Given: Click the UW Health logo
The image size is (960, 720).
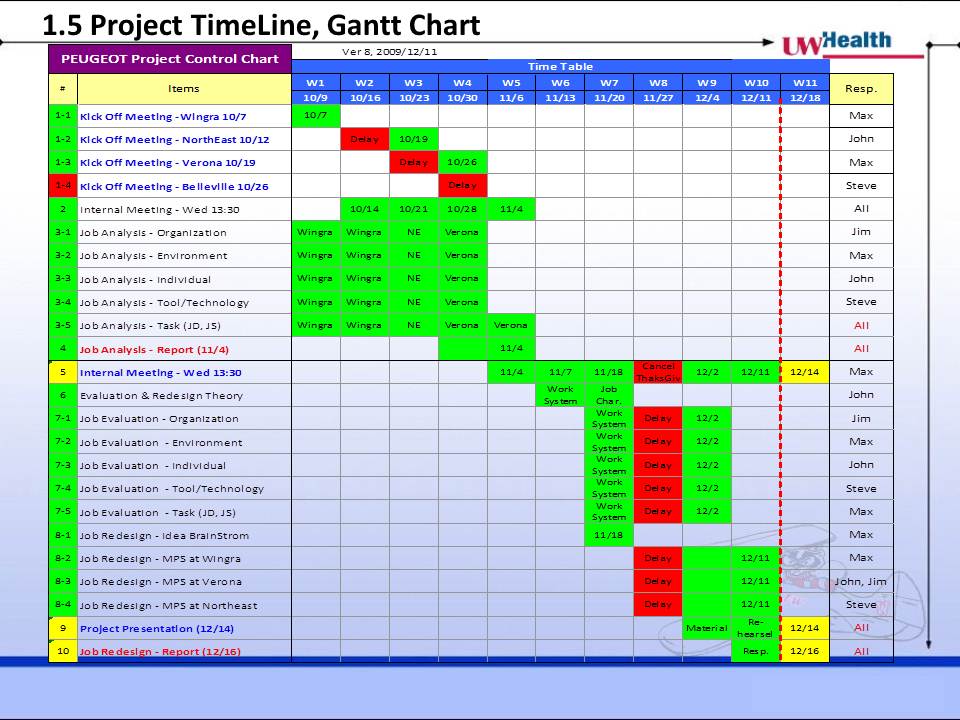Looking at the screenshot, I should 853,44.
